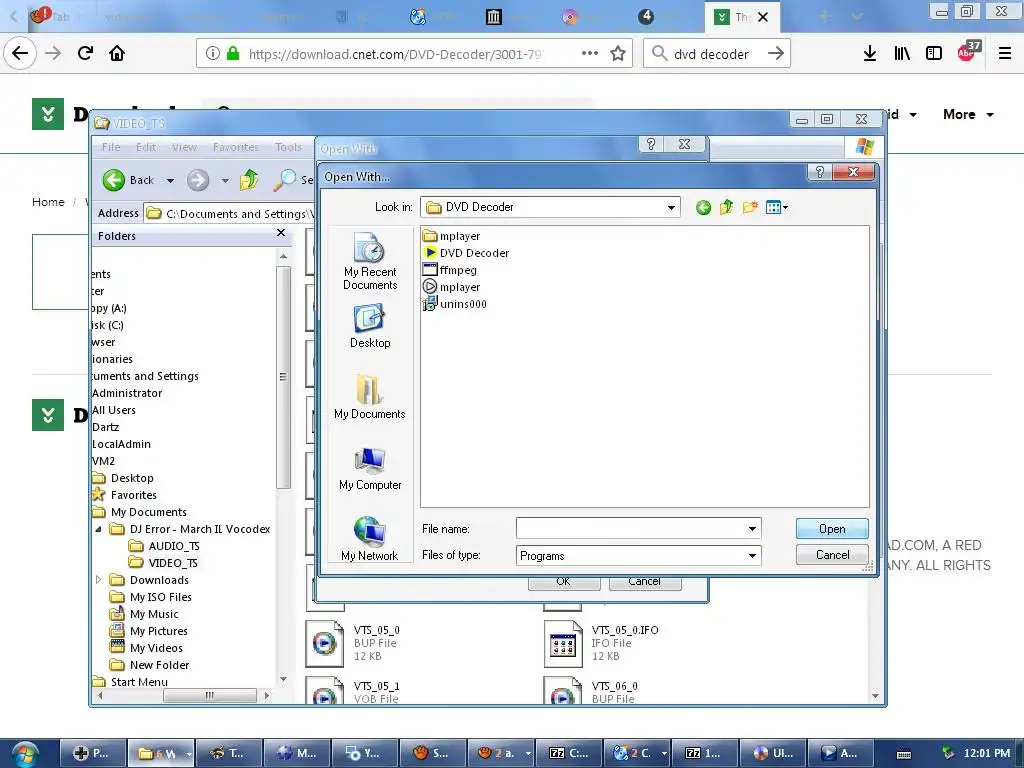Click the taskbar clock showing 12:01 PM
The height and width of the screenshot is (768, 1024).
pos(986,753)
